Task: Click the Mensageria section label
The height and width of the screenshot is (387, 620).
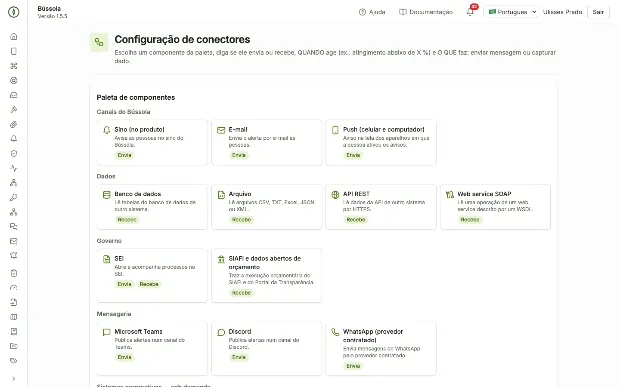Action: [x=114, y=314]
